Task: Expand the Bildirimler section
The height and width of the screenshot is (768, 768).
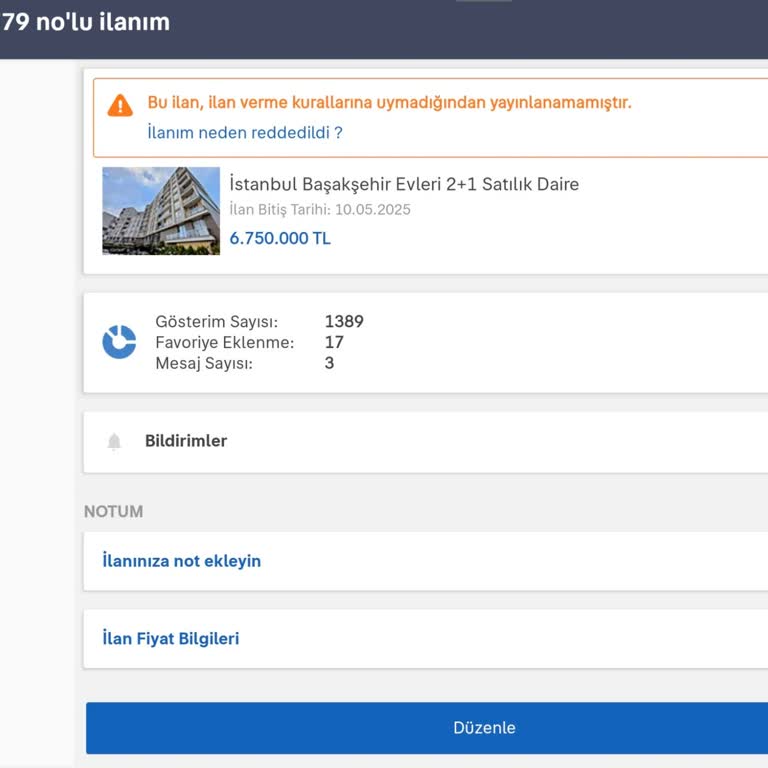Action: coord(186,441)
